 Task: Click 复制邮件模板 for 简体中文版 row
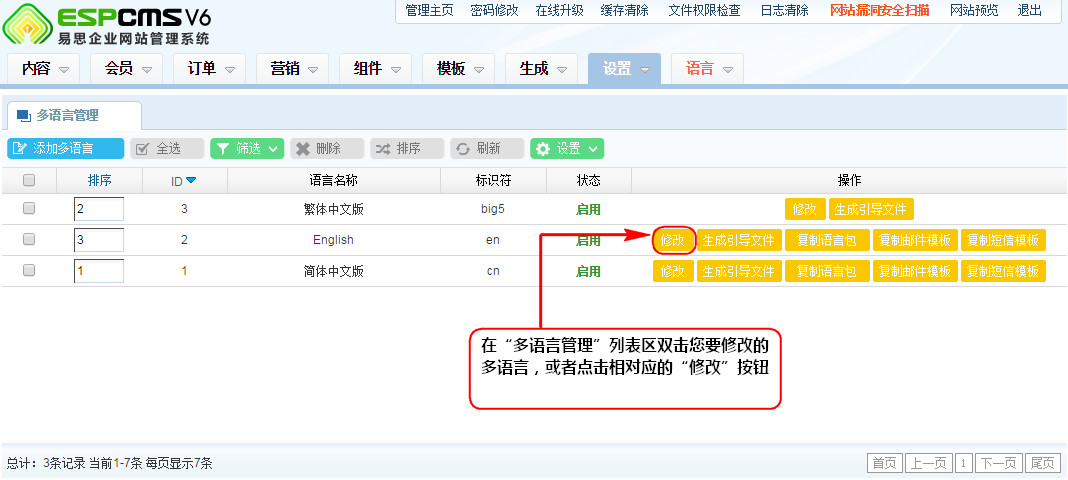[915, 271]
